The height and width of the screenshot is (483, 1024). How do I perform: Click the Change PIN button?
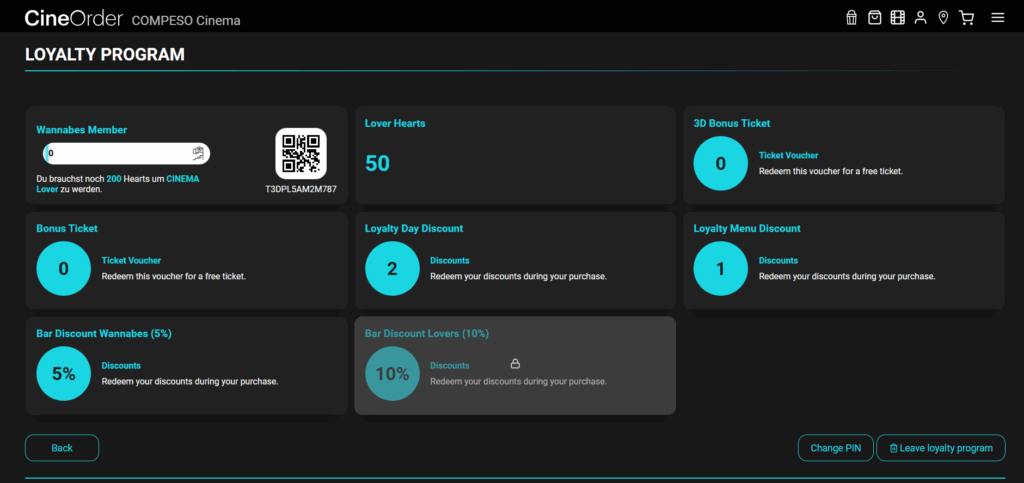[x=835, y=448]
